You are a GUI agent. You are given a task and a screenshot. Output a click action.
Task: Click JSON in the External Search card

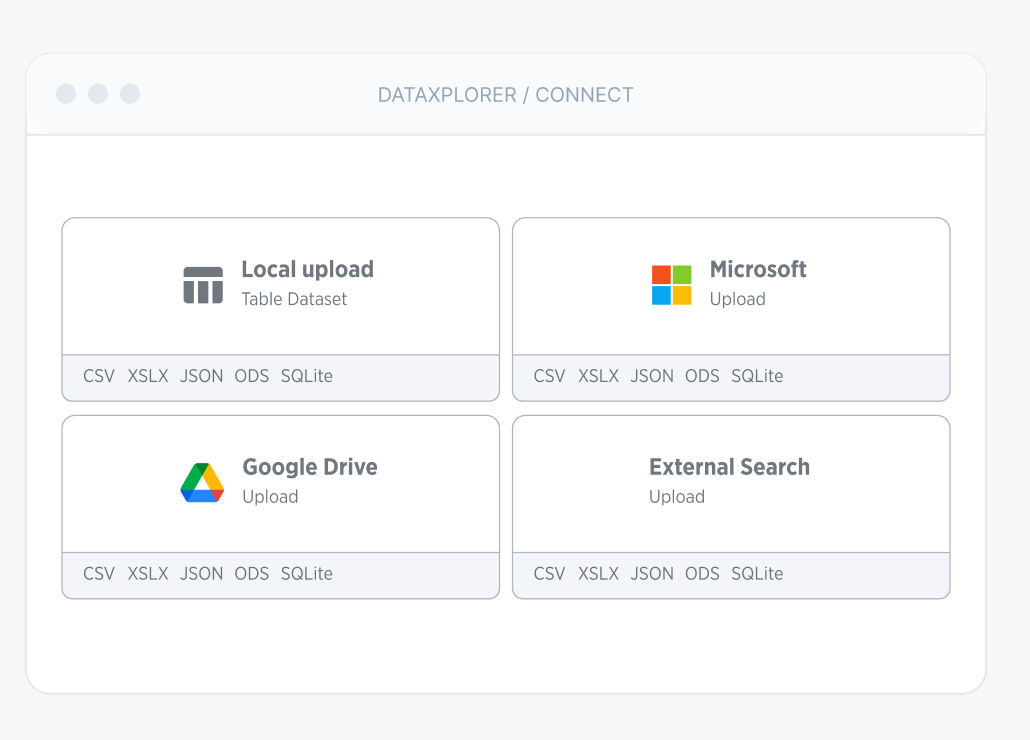652,573
